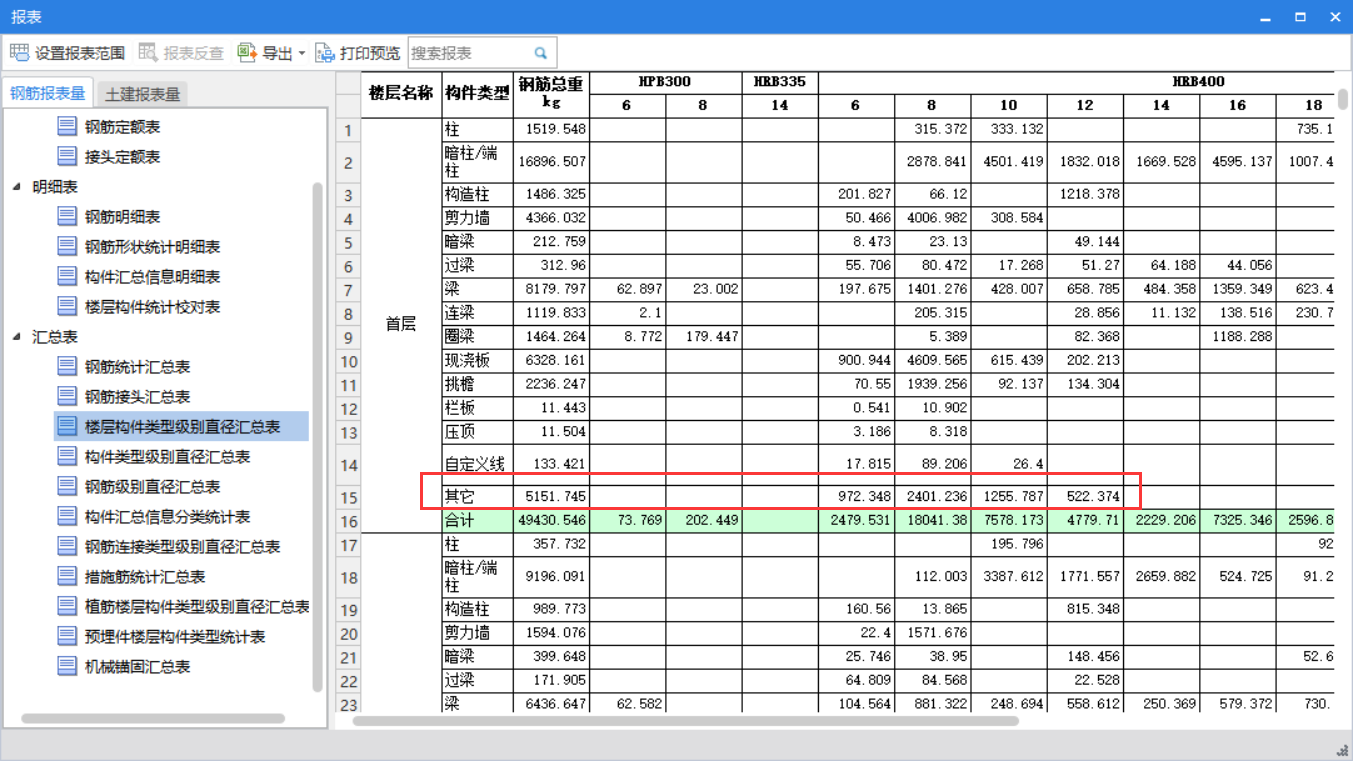1353x761 pixels.
Task: Click the 自定义线 cell in row 14
Action: [477, 464]
